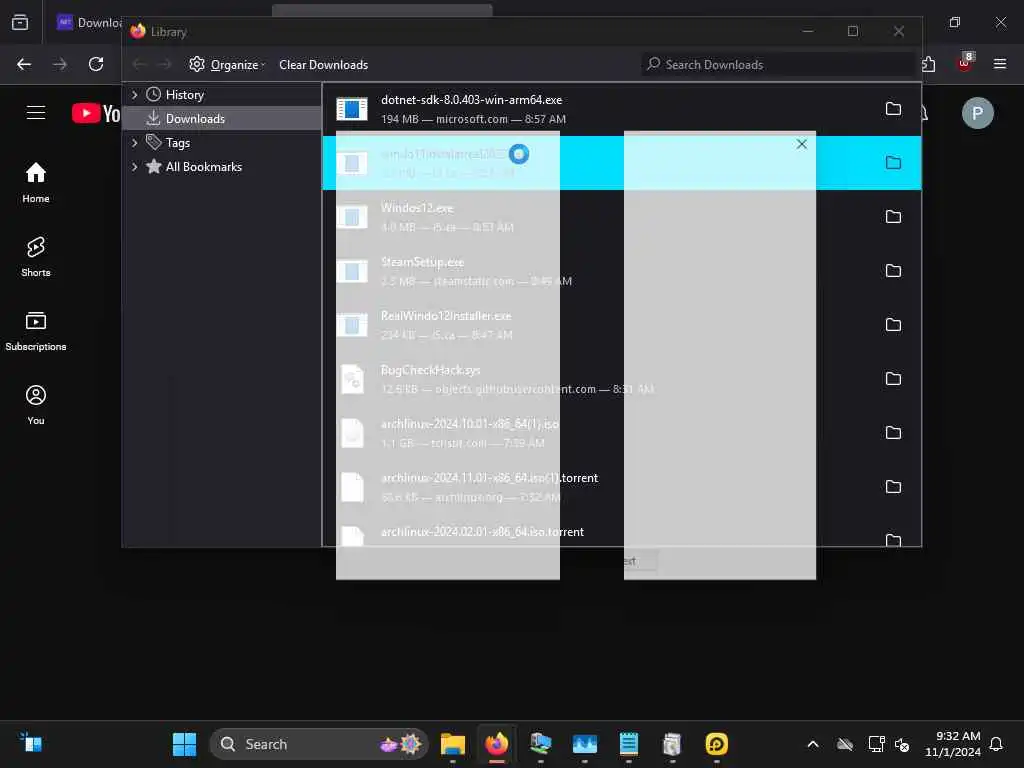Image resolution: width=1024 pixels, height=768 pixels.
Task: Open containing folder for SteamSetup.exe
Action: tap(893, 271)
